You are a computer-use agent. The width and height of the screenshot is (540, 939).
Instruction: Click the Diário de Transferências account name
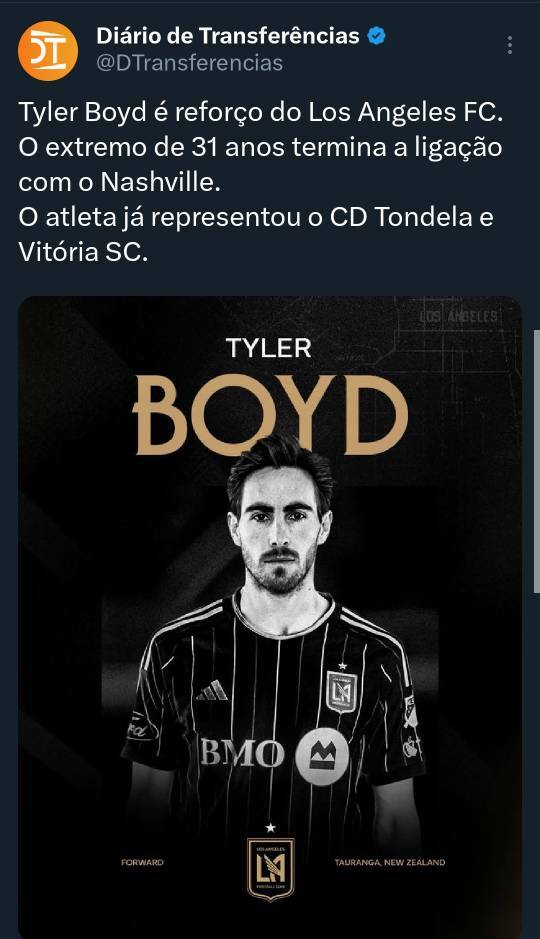tap(228, 36)
